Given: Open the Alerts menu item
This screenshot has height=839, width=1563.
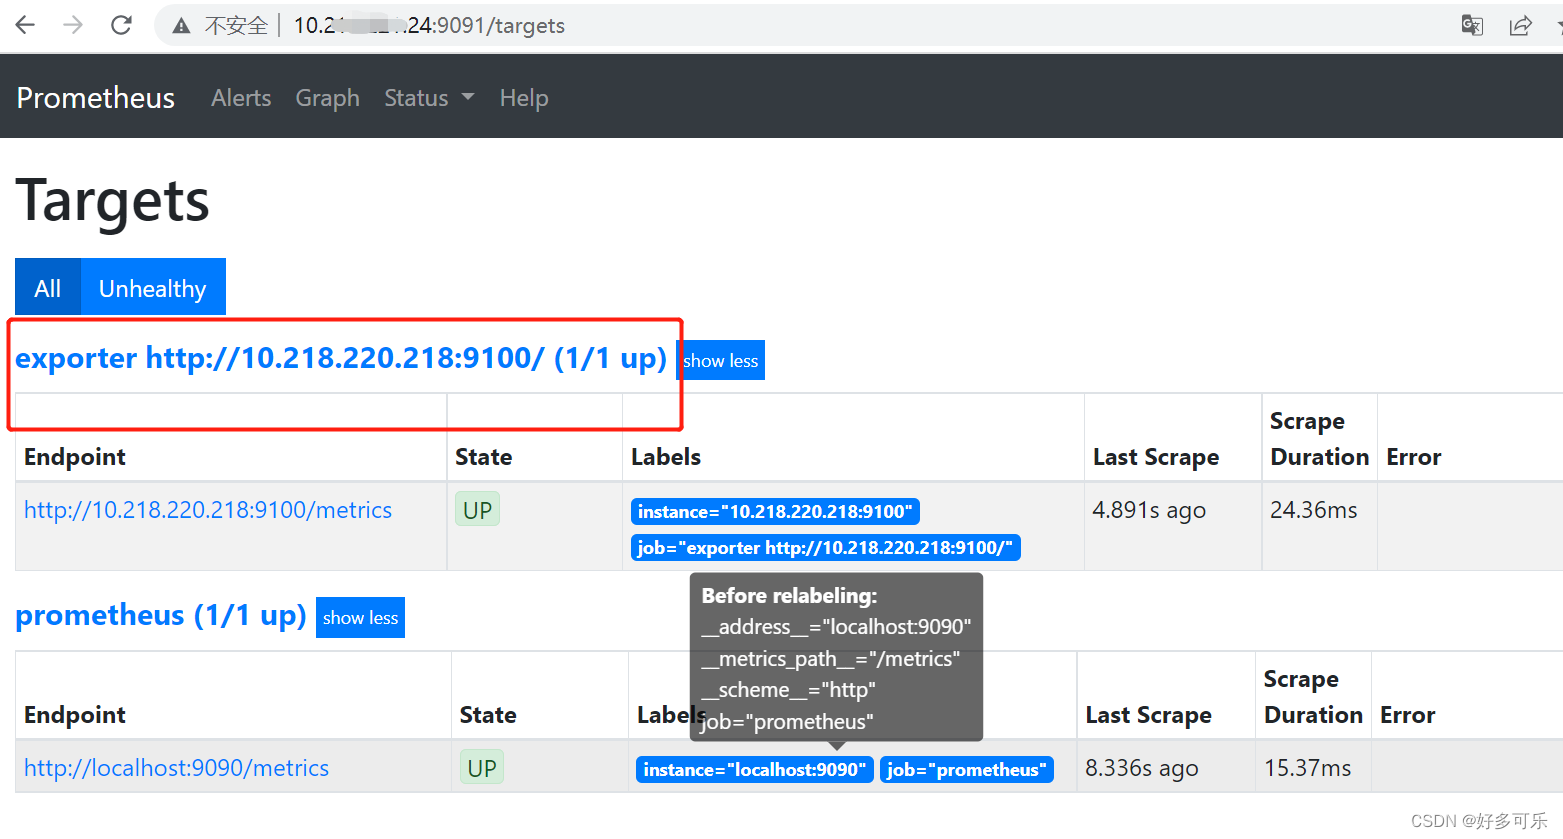Looking at the screenshot, I should pyautogui.click(x=241, y=98).
